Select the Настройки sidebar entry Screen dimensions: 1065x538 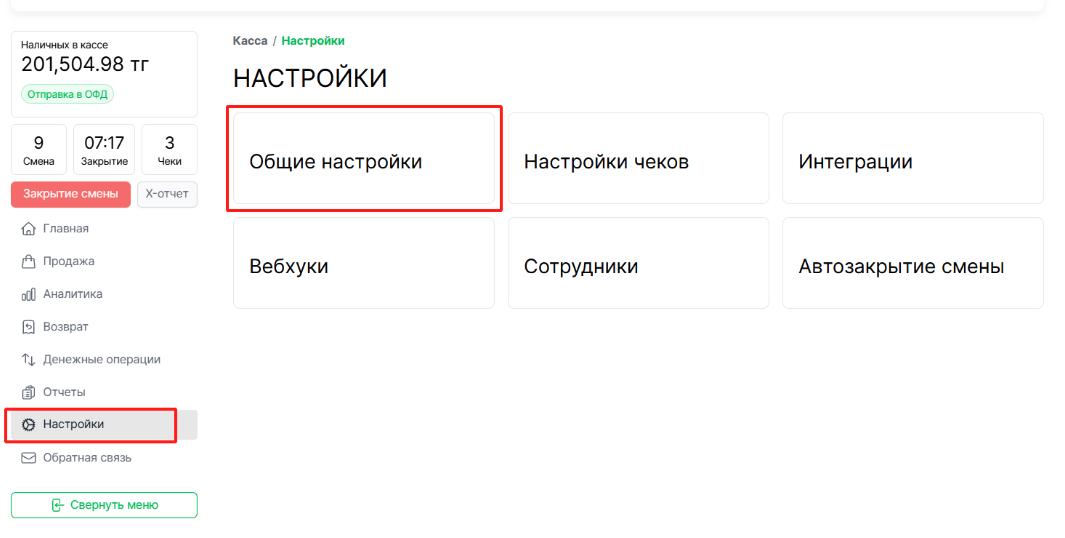pyautogui.click(x=104, y=425)
